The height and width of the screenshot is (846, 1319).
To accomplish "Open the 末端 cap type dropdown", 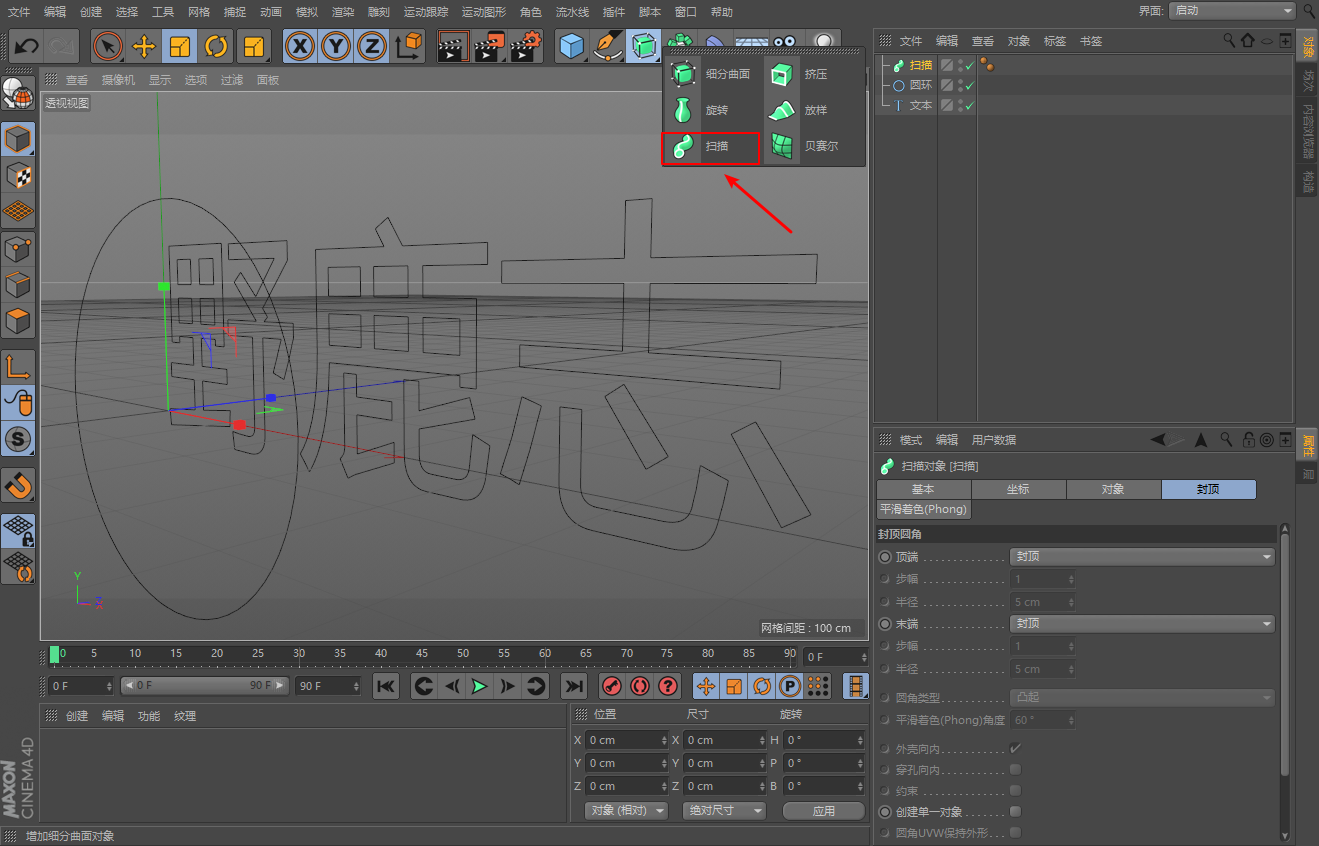I will pos(1142,623).
